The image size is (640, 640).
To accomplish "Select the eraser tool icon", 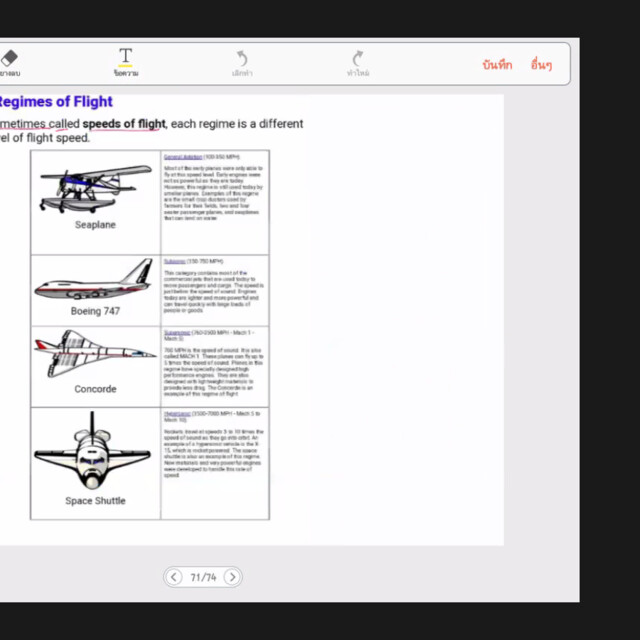I will click(9, 58).
